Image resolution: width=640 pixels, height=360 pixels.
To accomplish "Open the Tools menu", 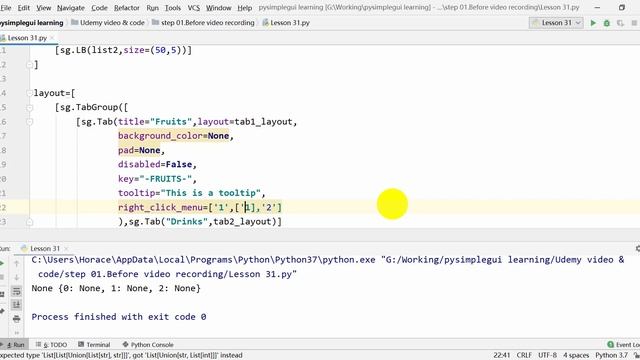I will point(173,8).
